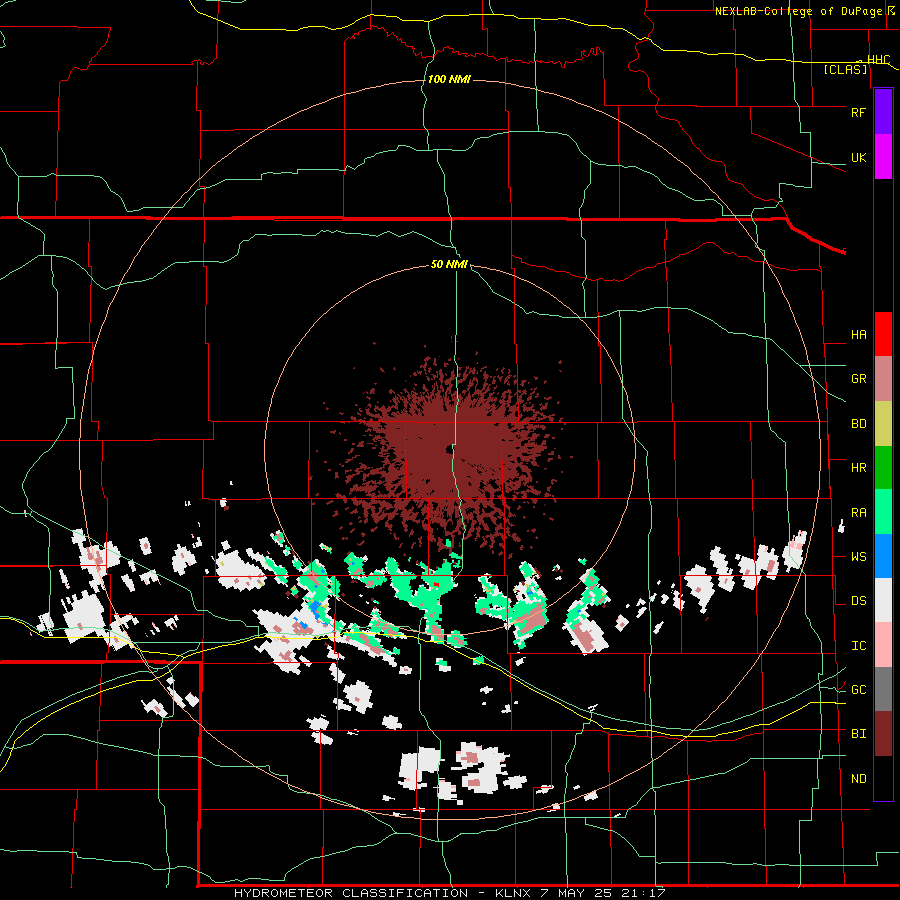Click the DS legend label
This screenshot has width=900, height=900.
858,601
